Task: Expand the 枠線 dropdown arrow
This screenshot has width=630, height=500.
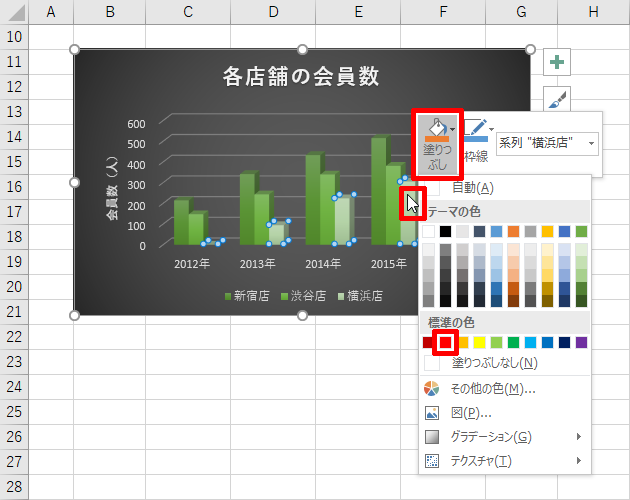Action: click(x=491, y=129)
